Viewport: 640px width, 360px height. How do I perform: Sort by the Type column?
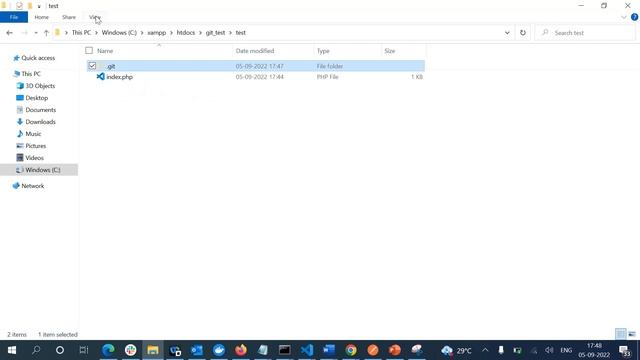pyautogui.click(x=323, y=51)
